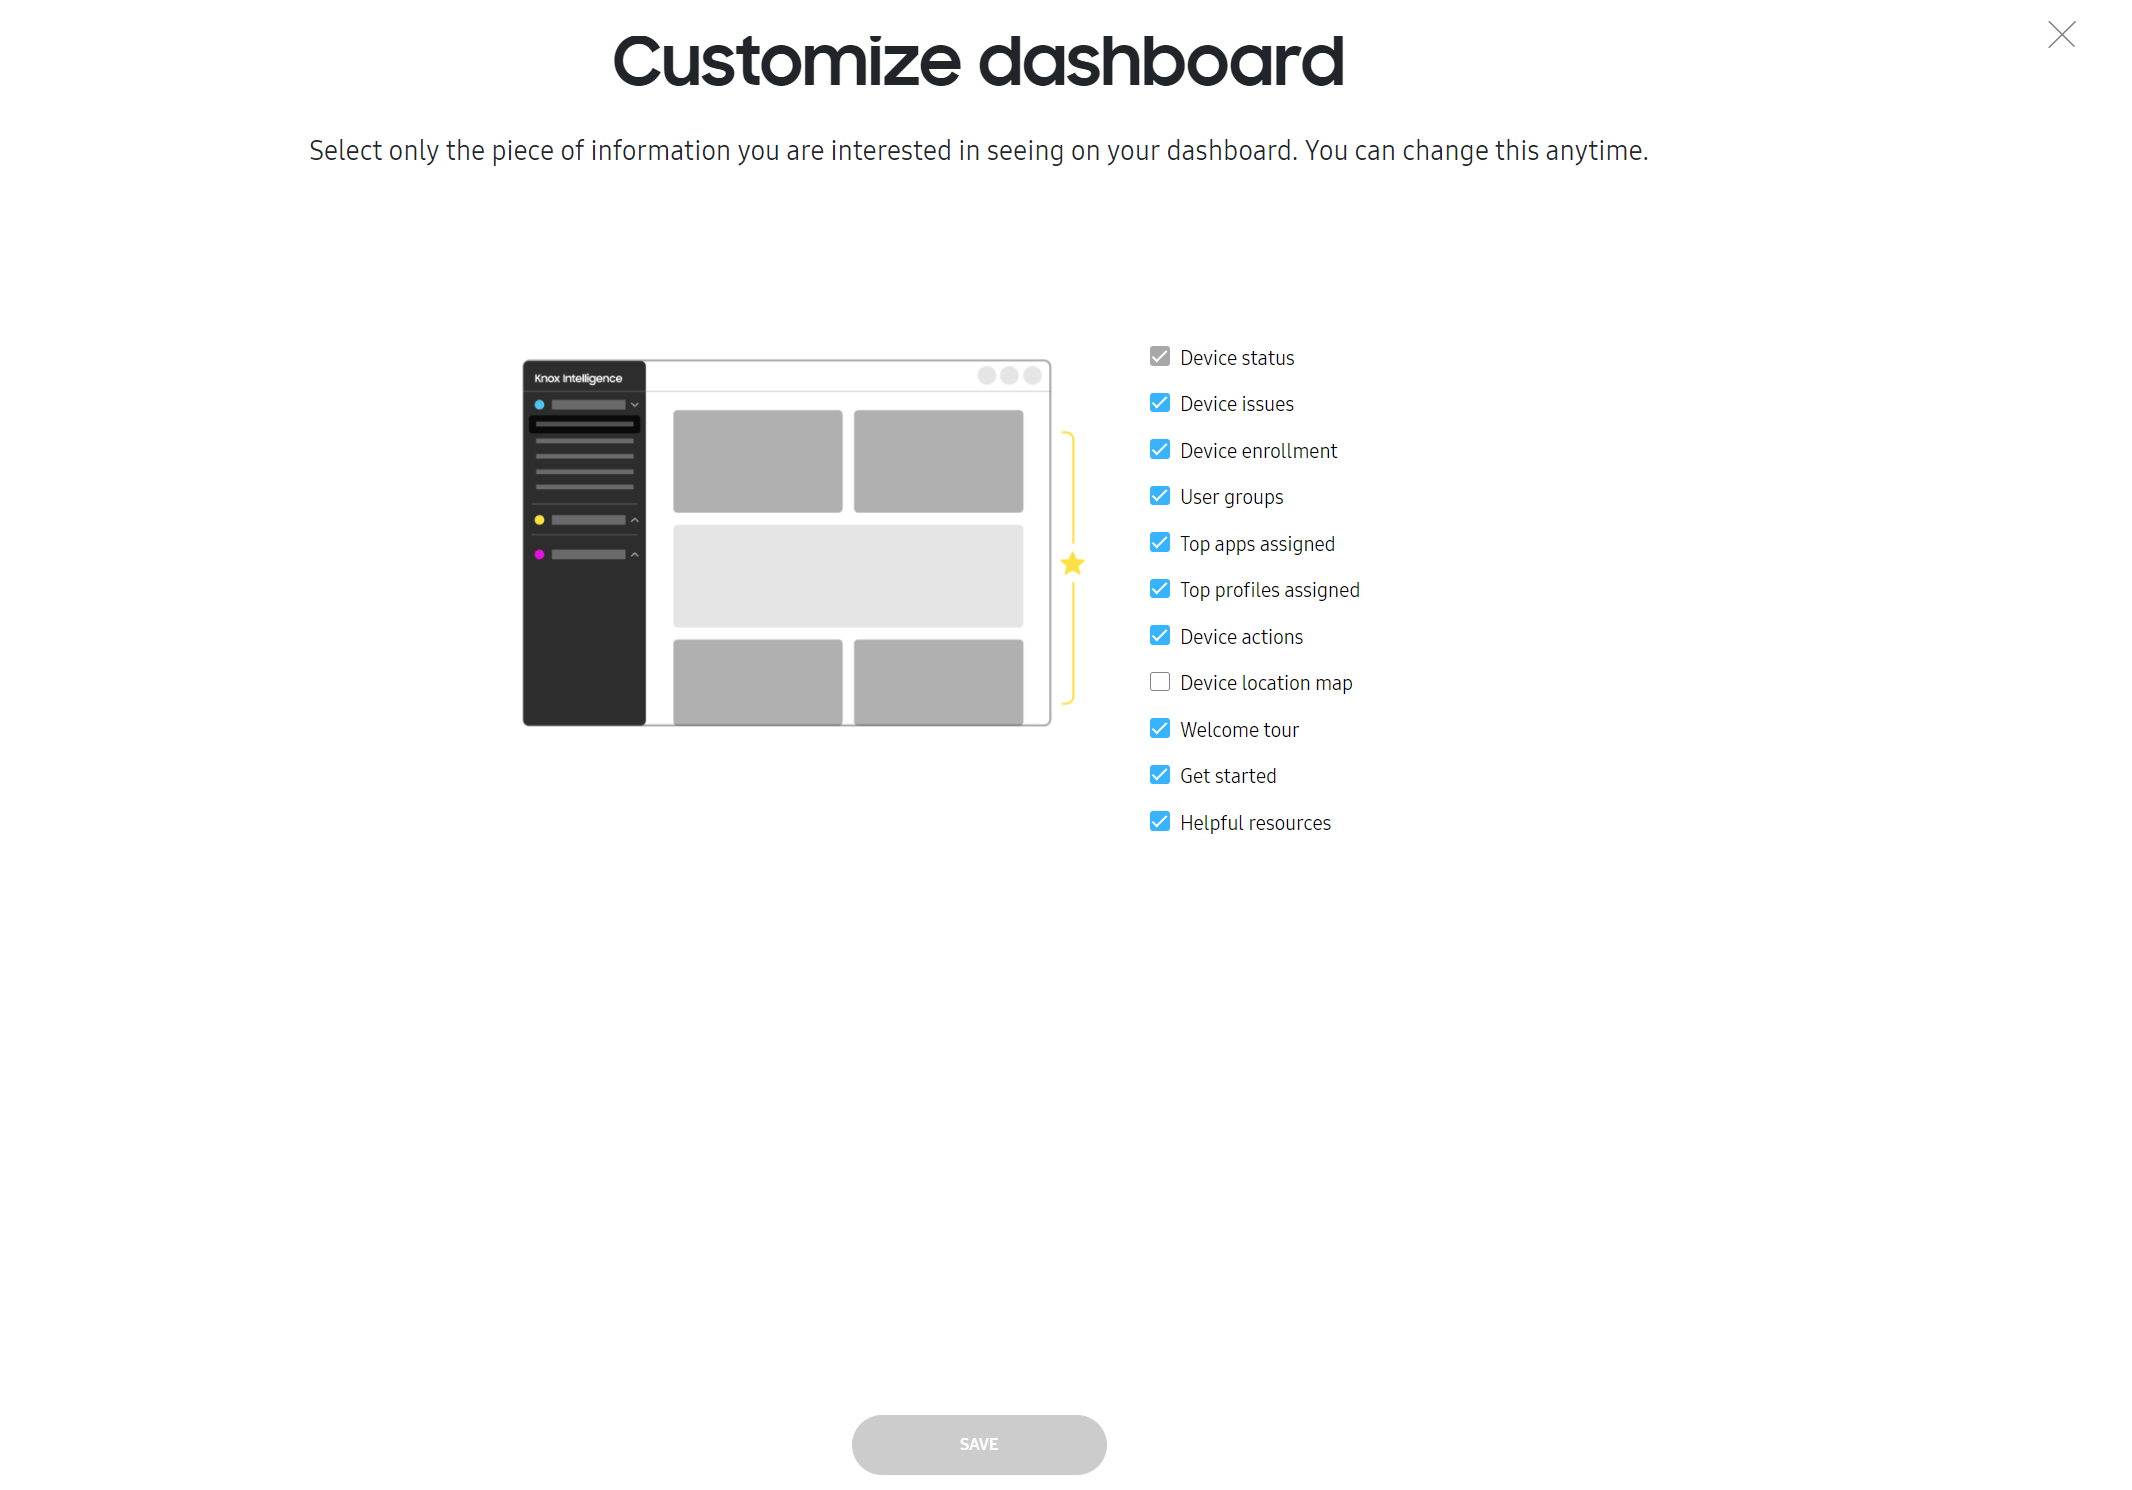Click the Helpful resources checked icon

tap(1160, 821)
